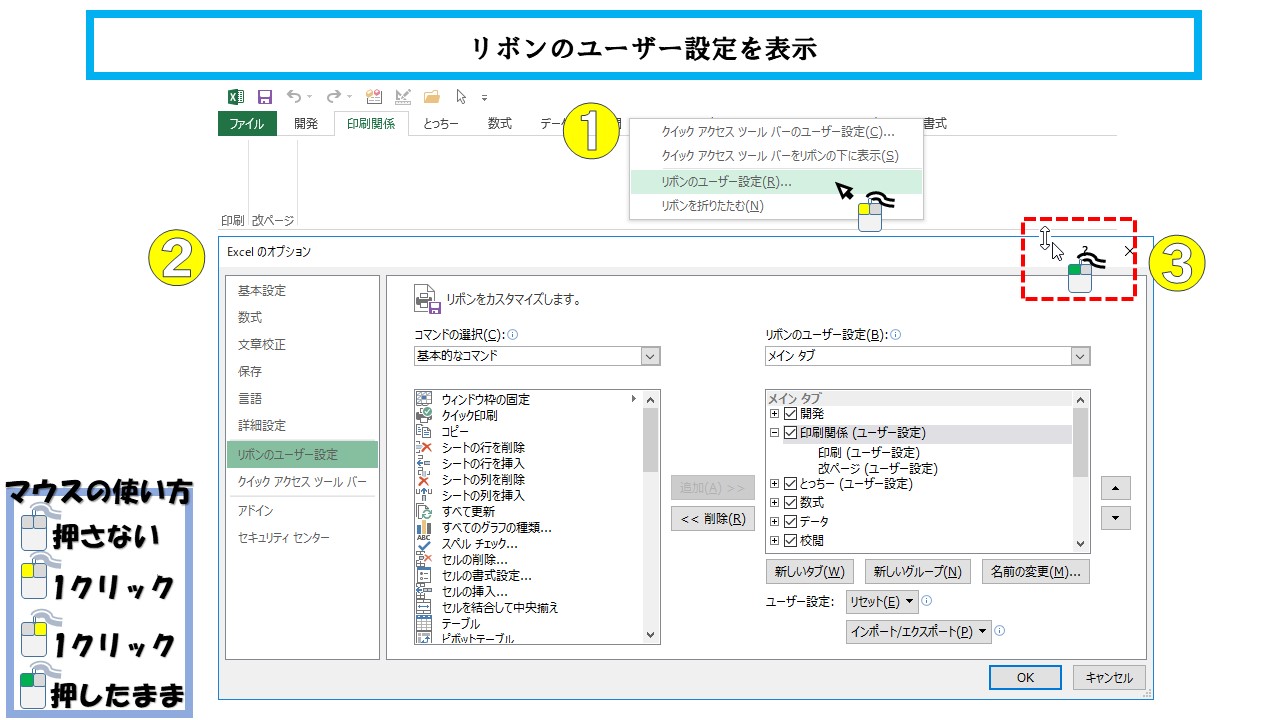
Task: Expand the 開発 tree node
Action: (775, 414)
